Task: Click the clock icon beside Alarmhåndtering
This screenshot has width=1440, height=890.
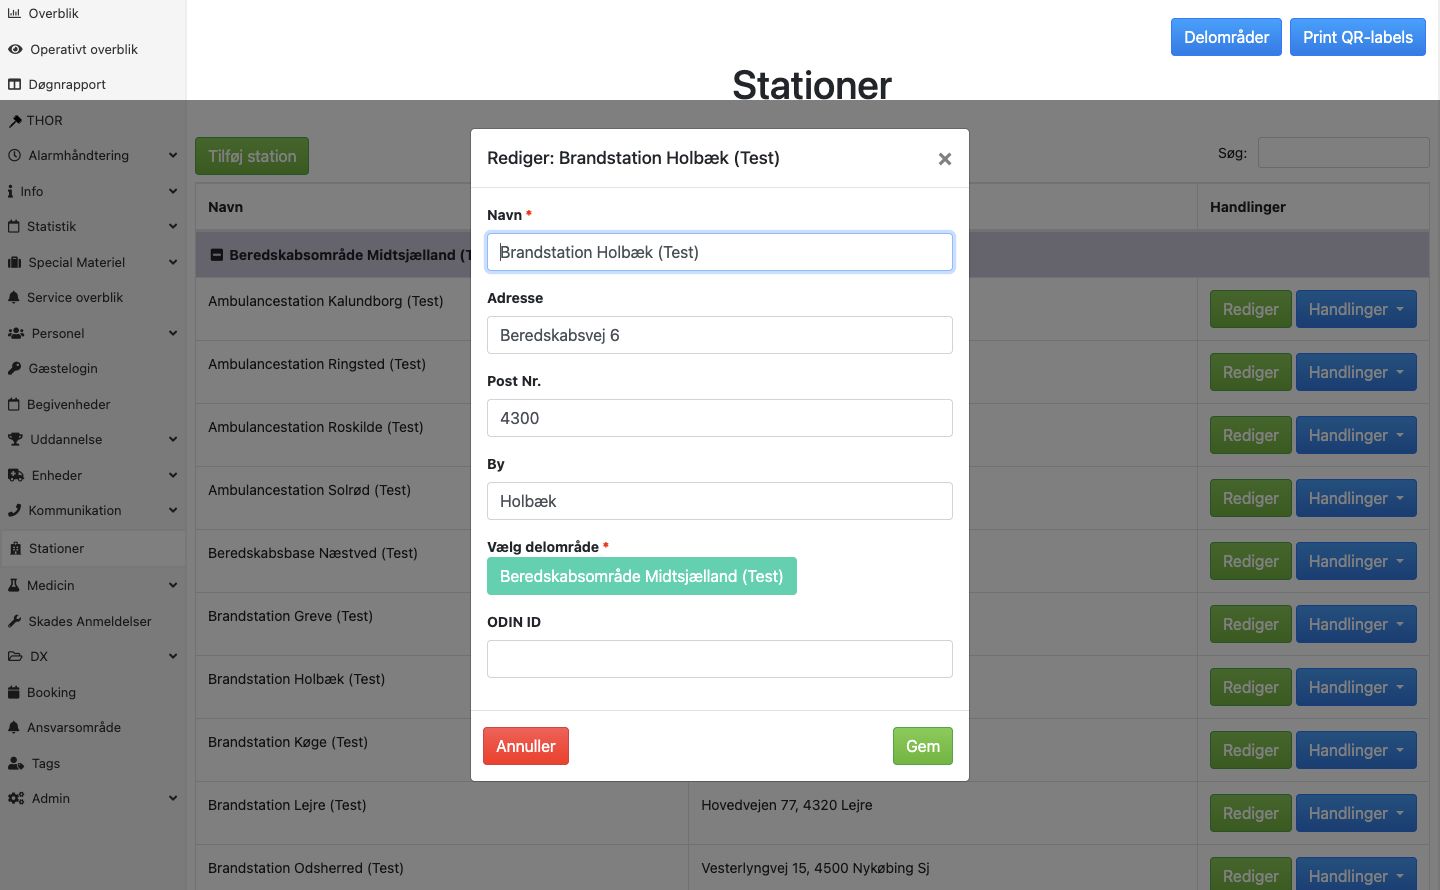Action: click(14, 156)
